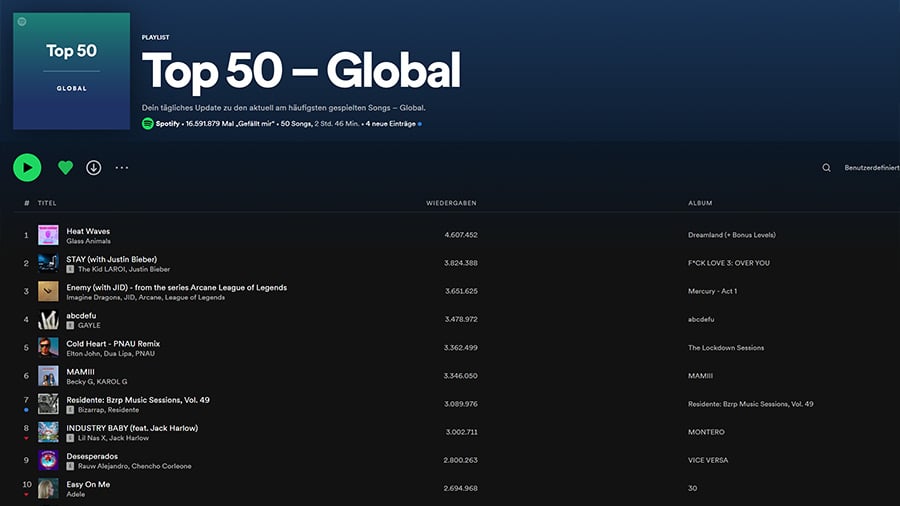Click the explicit badge beside Bizarrap

click(x=70, y=410)
